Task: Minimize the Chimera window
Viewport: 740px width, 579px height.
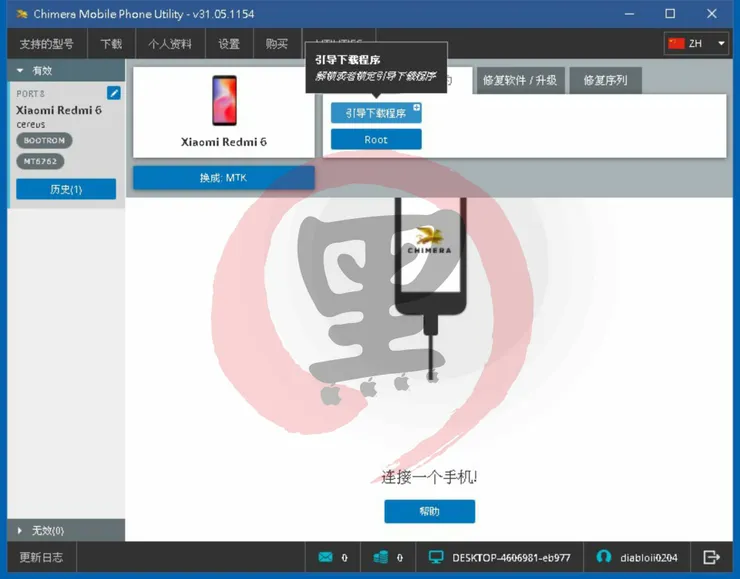Action: 629,14
